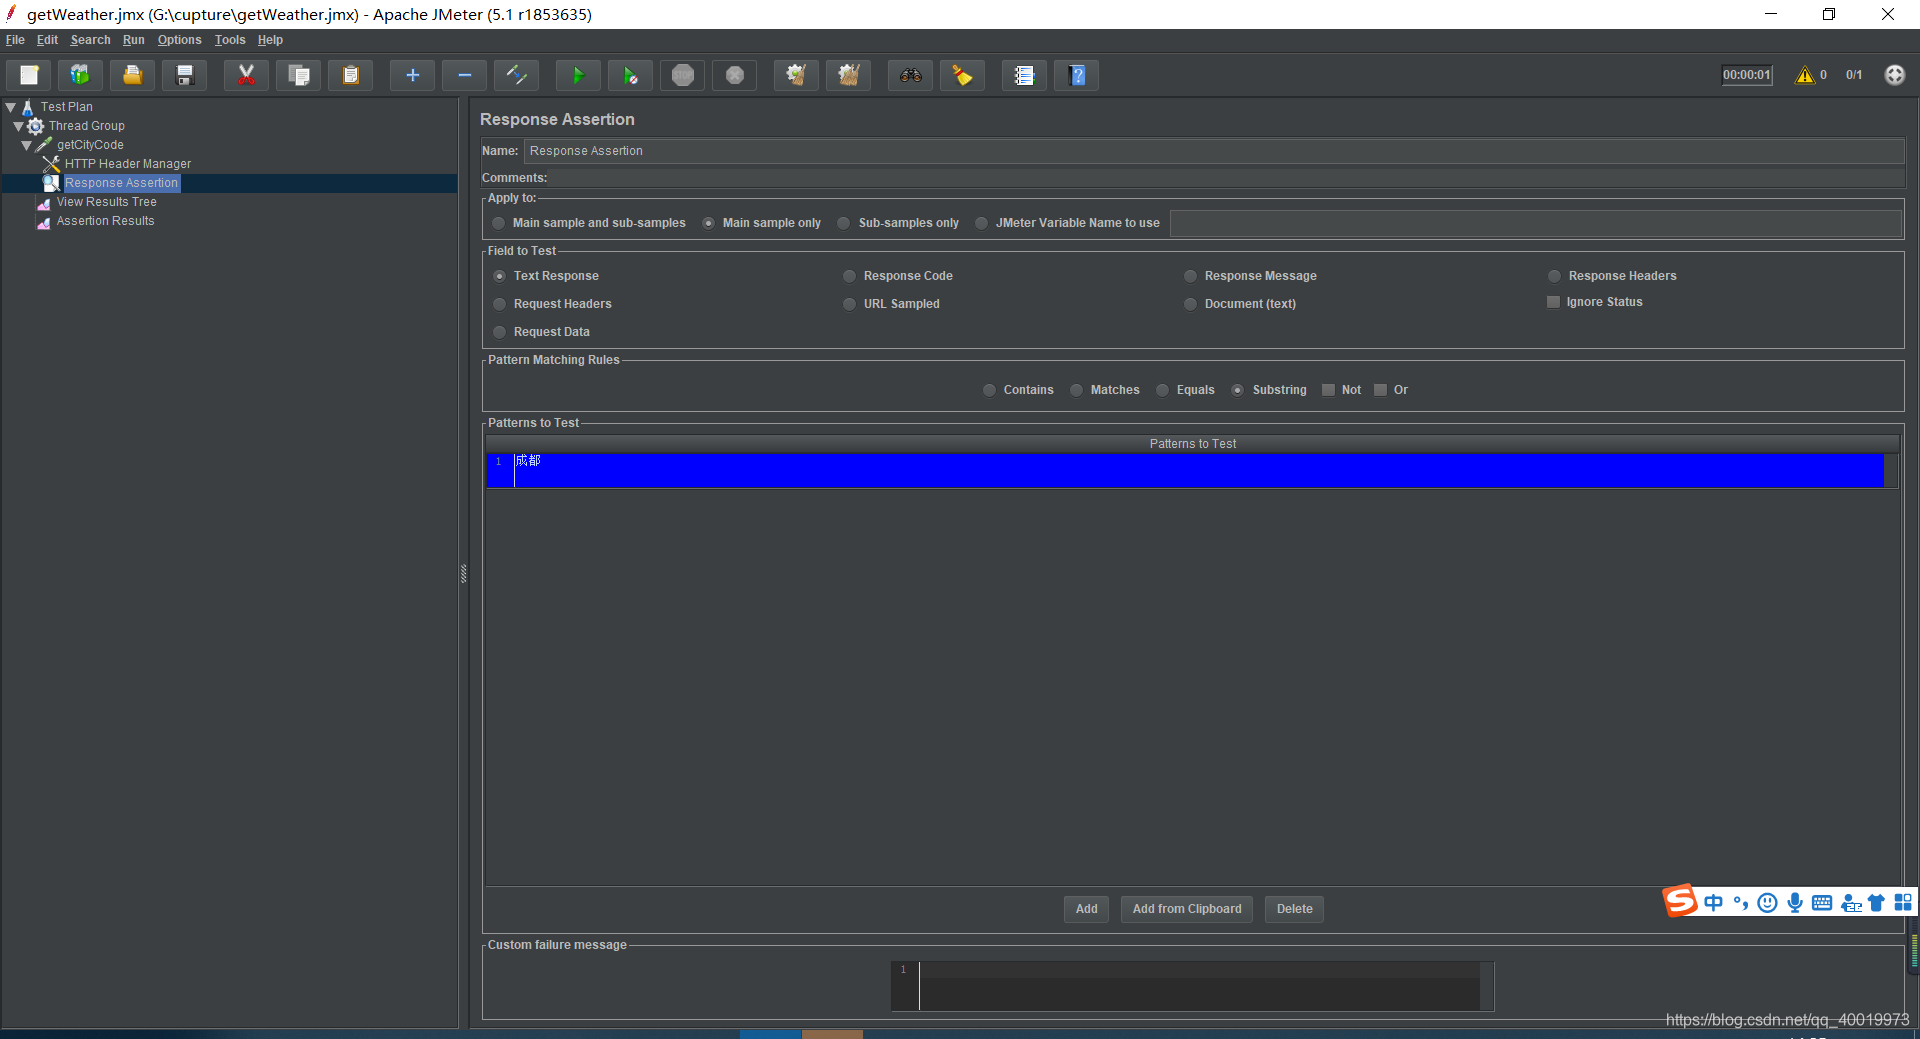Viewport: 1920px width, 1039px height.
Task: Start the test with green arrow
Action: click(x=578, y=75)
